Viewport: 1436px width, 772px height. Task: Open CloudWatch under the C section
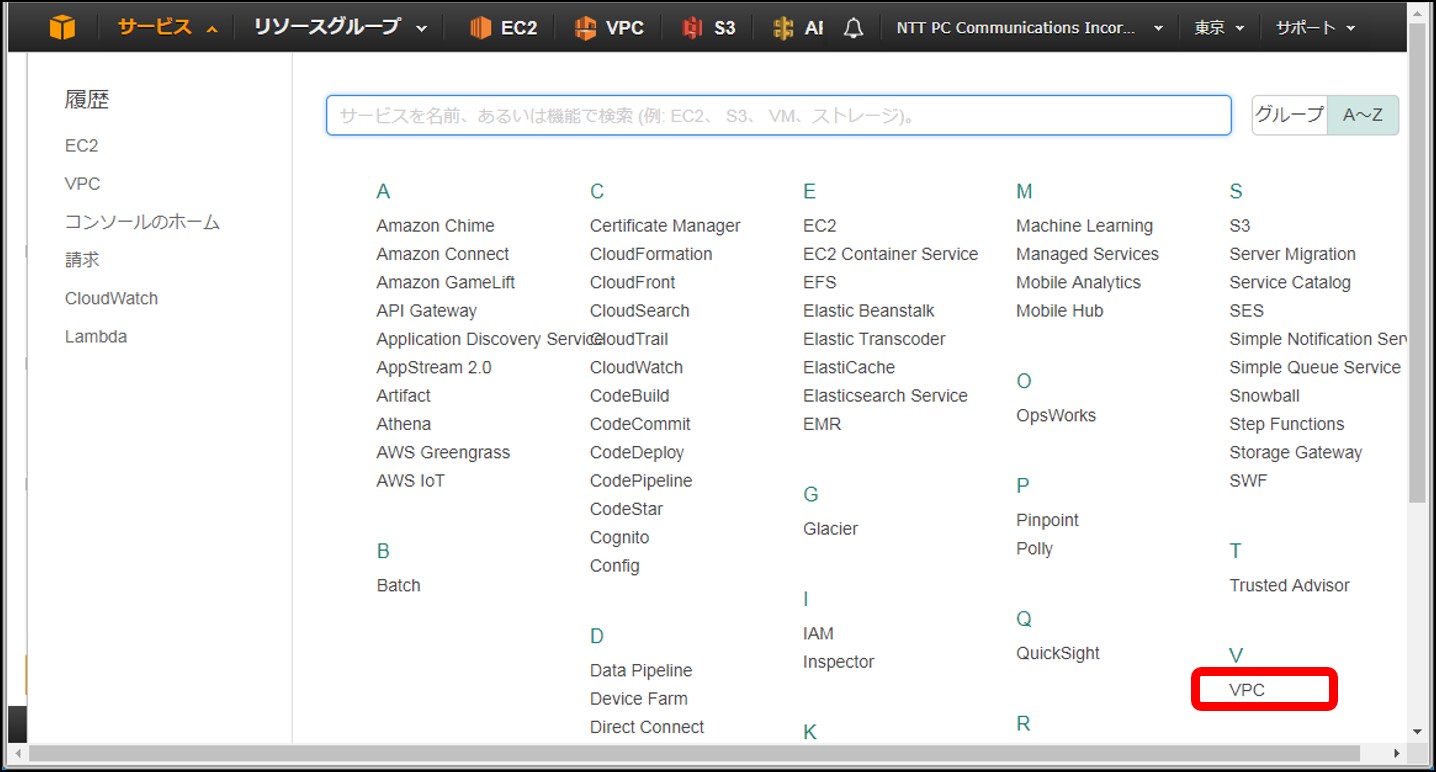[636, 367]
